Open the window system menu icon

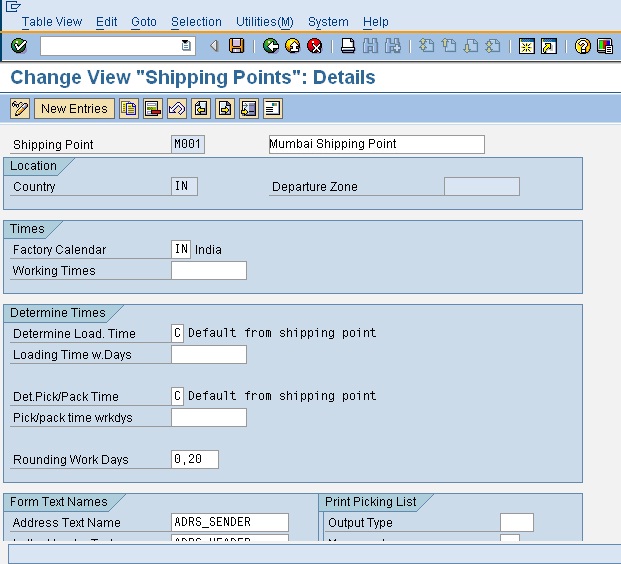(13, 6)
